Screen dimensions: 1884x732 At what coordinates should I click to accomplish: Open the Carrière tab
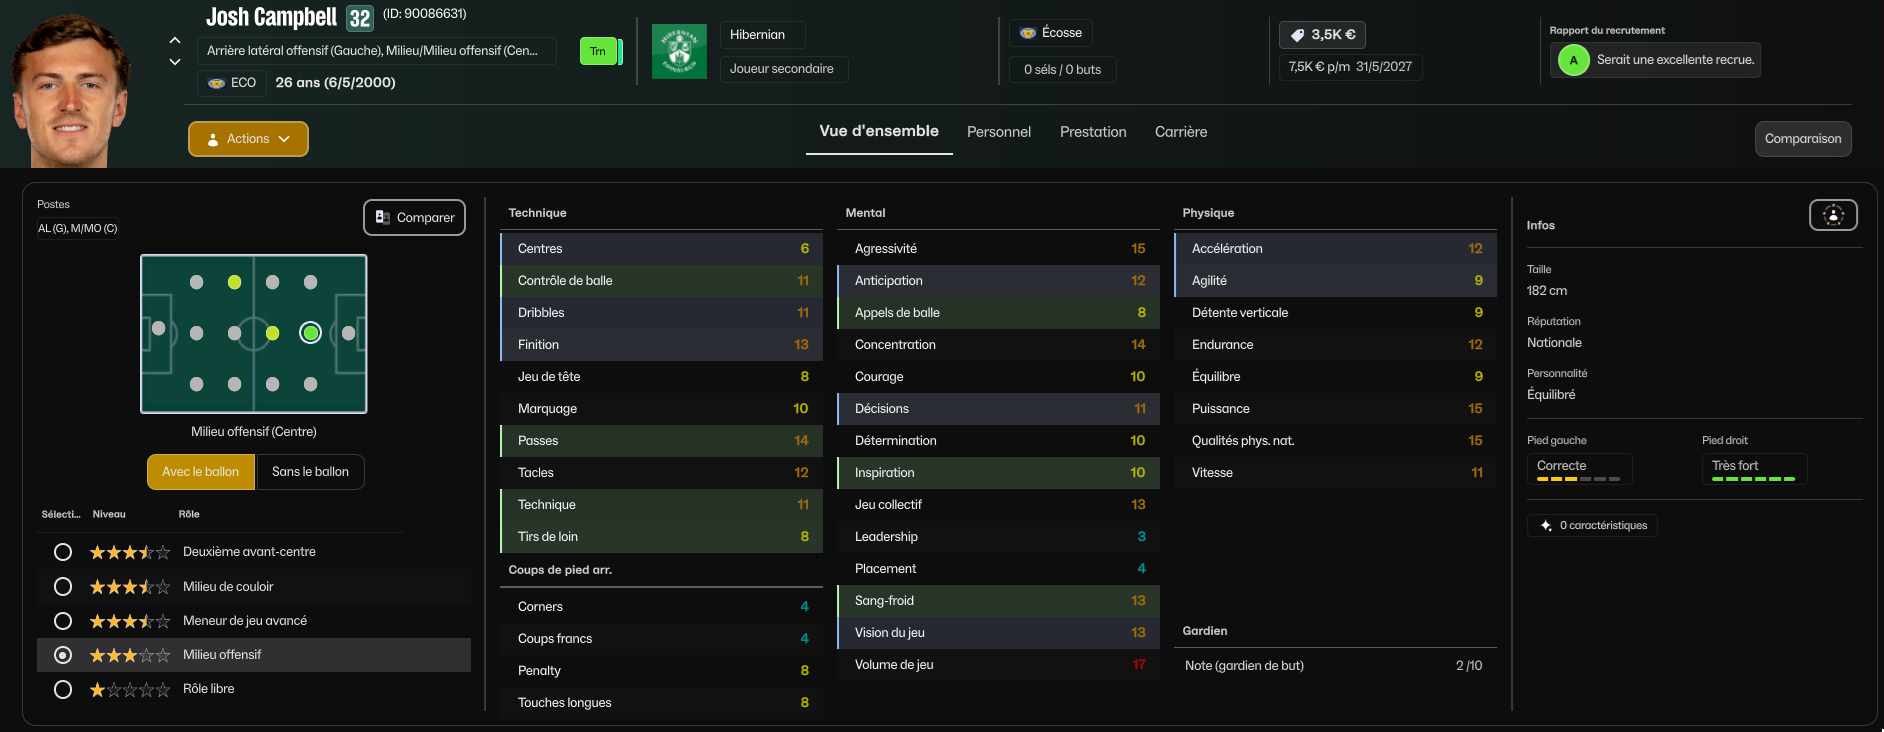click(1180, 132)
